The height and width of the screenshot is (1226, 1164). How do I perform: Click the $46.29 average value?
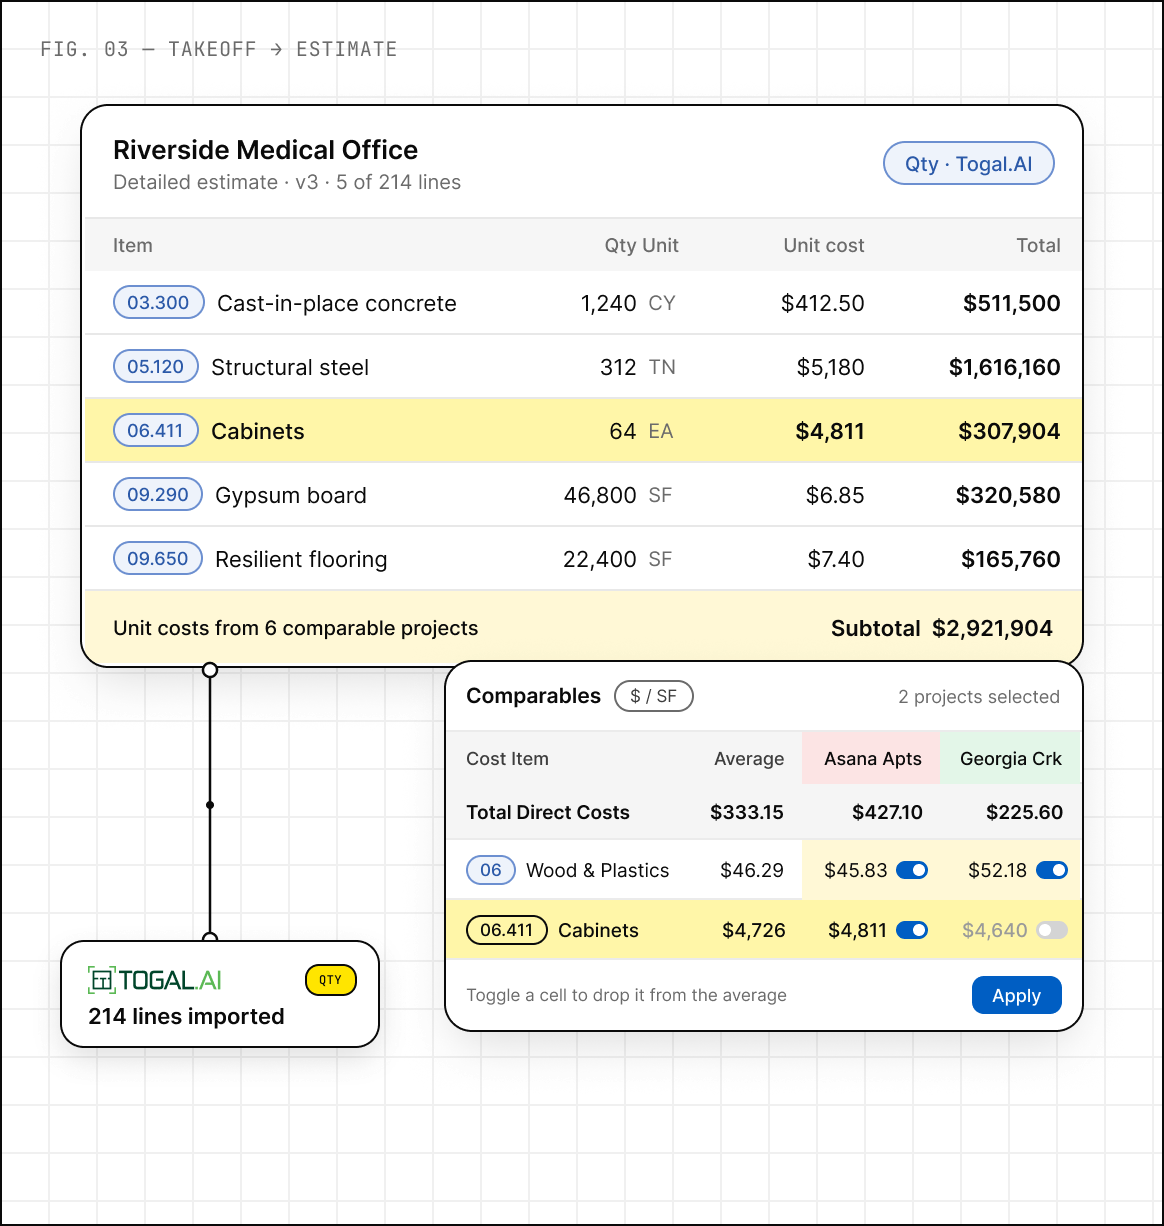coord(752,870)
